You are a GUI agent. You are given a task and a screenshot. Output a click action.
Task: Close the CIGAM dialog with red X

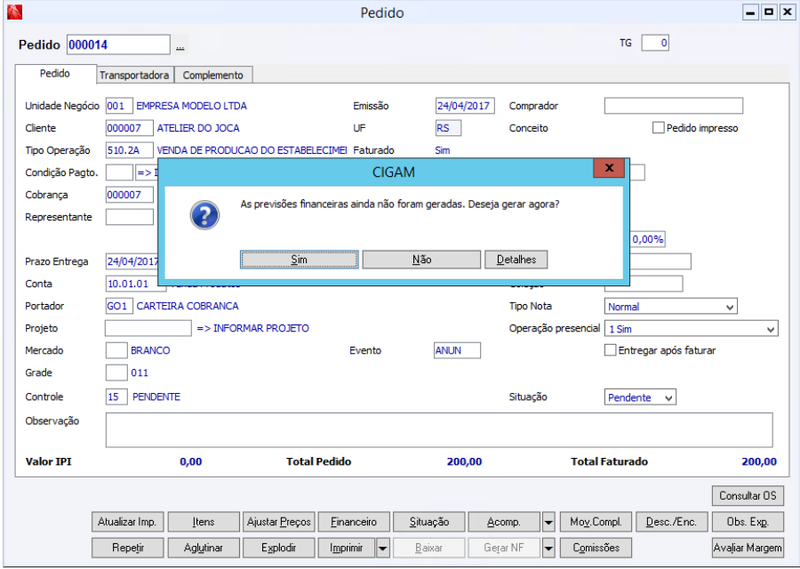tap(608, 168)
